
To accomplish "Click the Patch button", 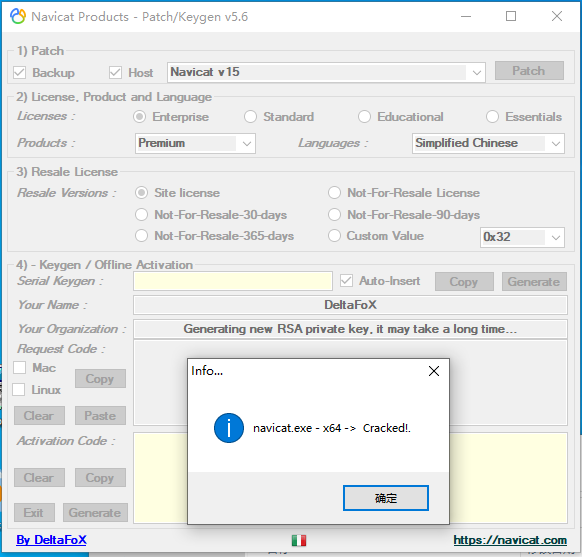I will point(529,71).
